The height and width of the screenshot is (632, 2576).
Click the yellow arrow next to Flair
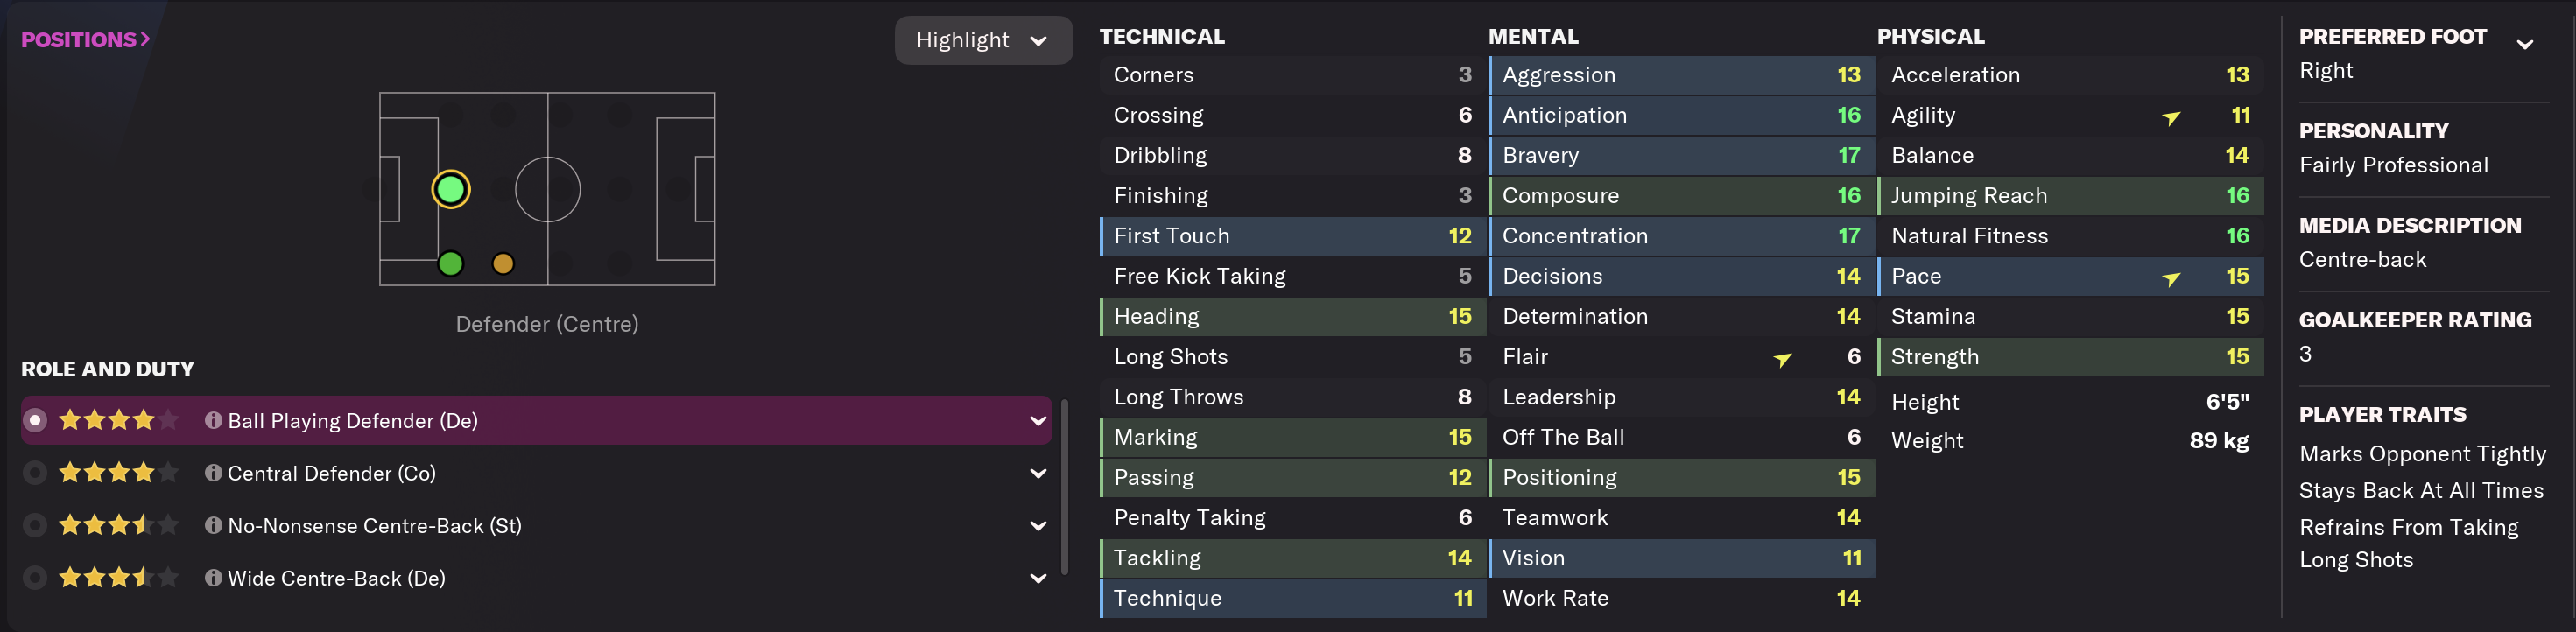[1782, 359]
